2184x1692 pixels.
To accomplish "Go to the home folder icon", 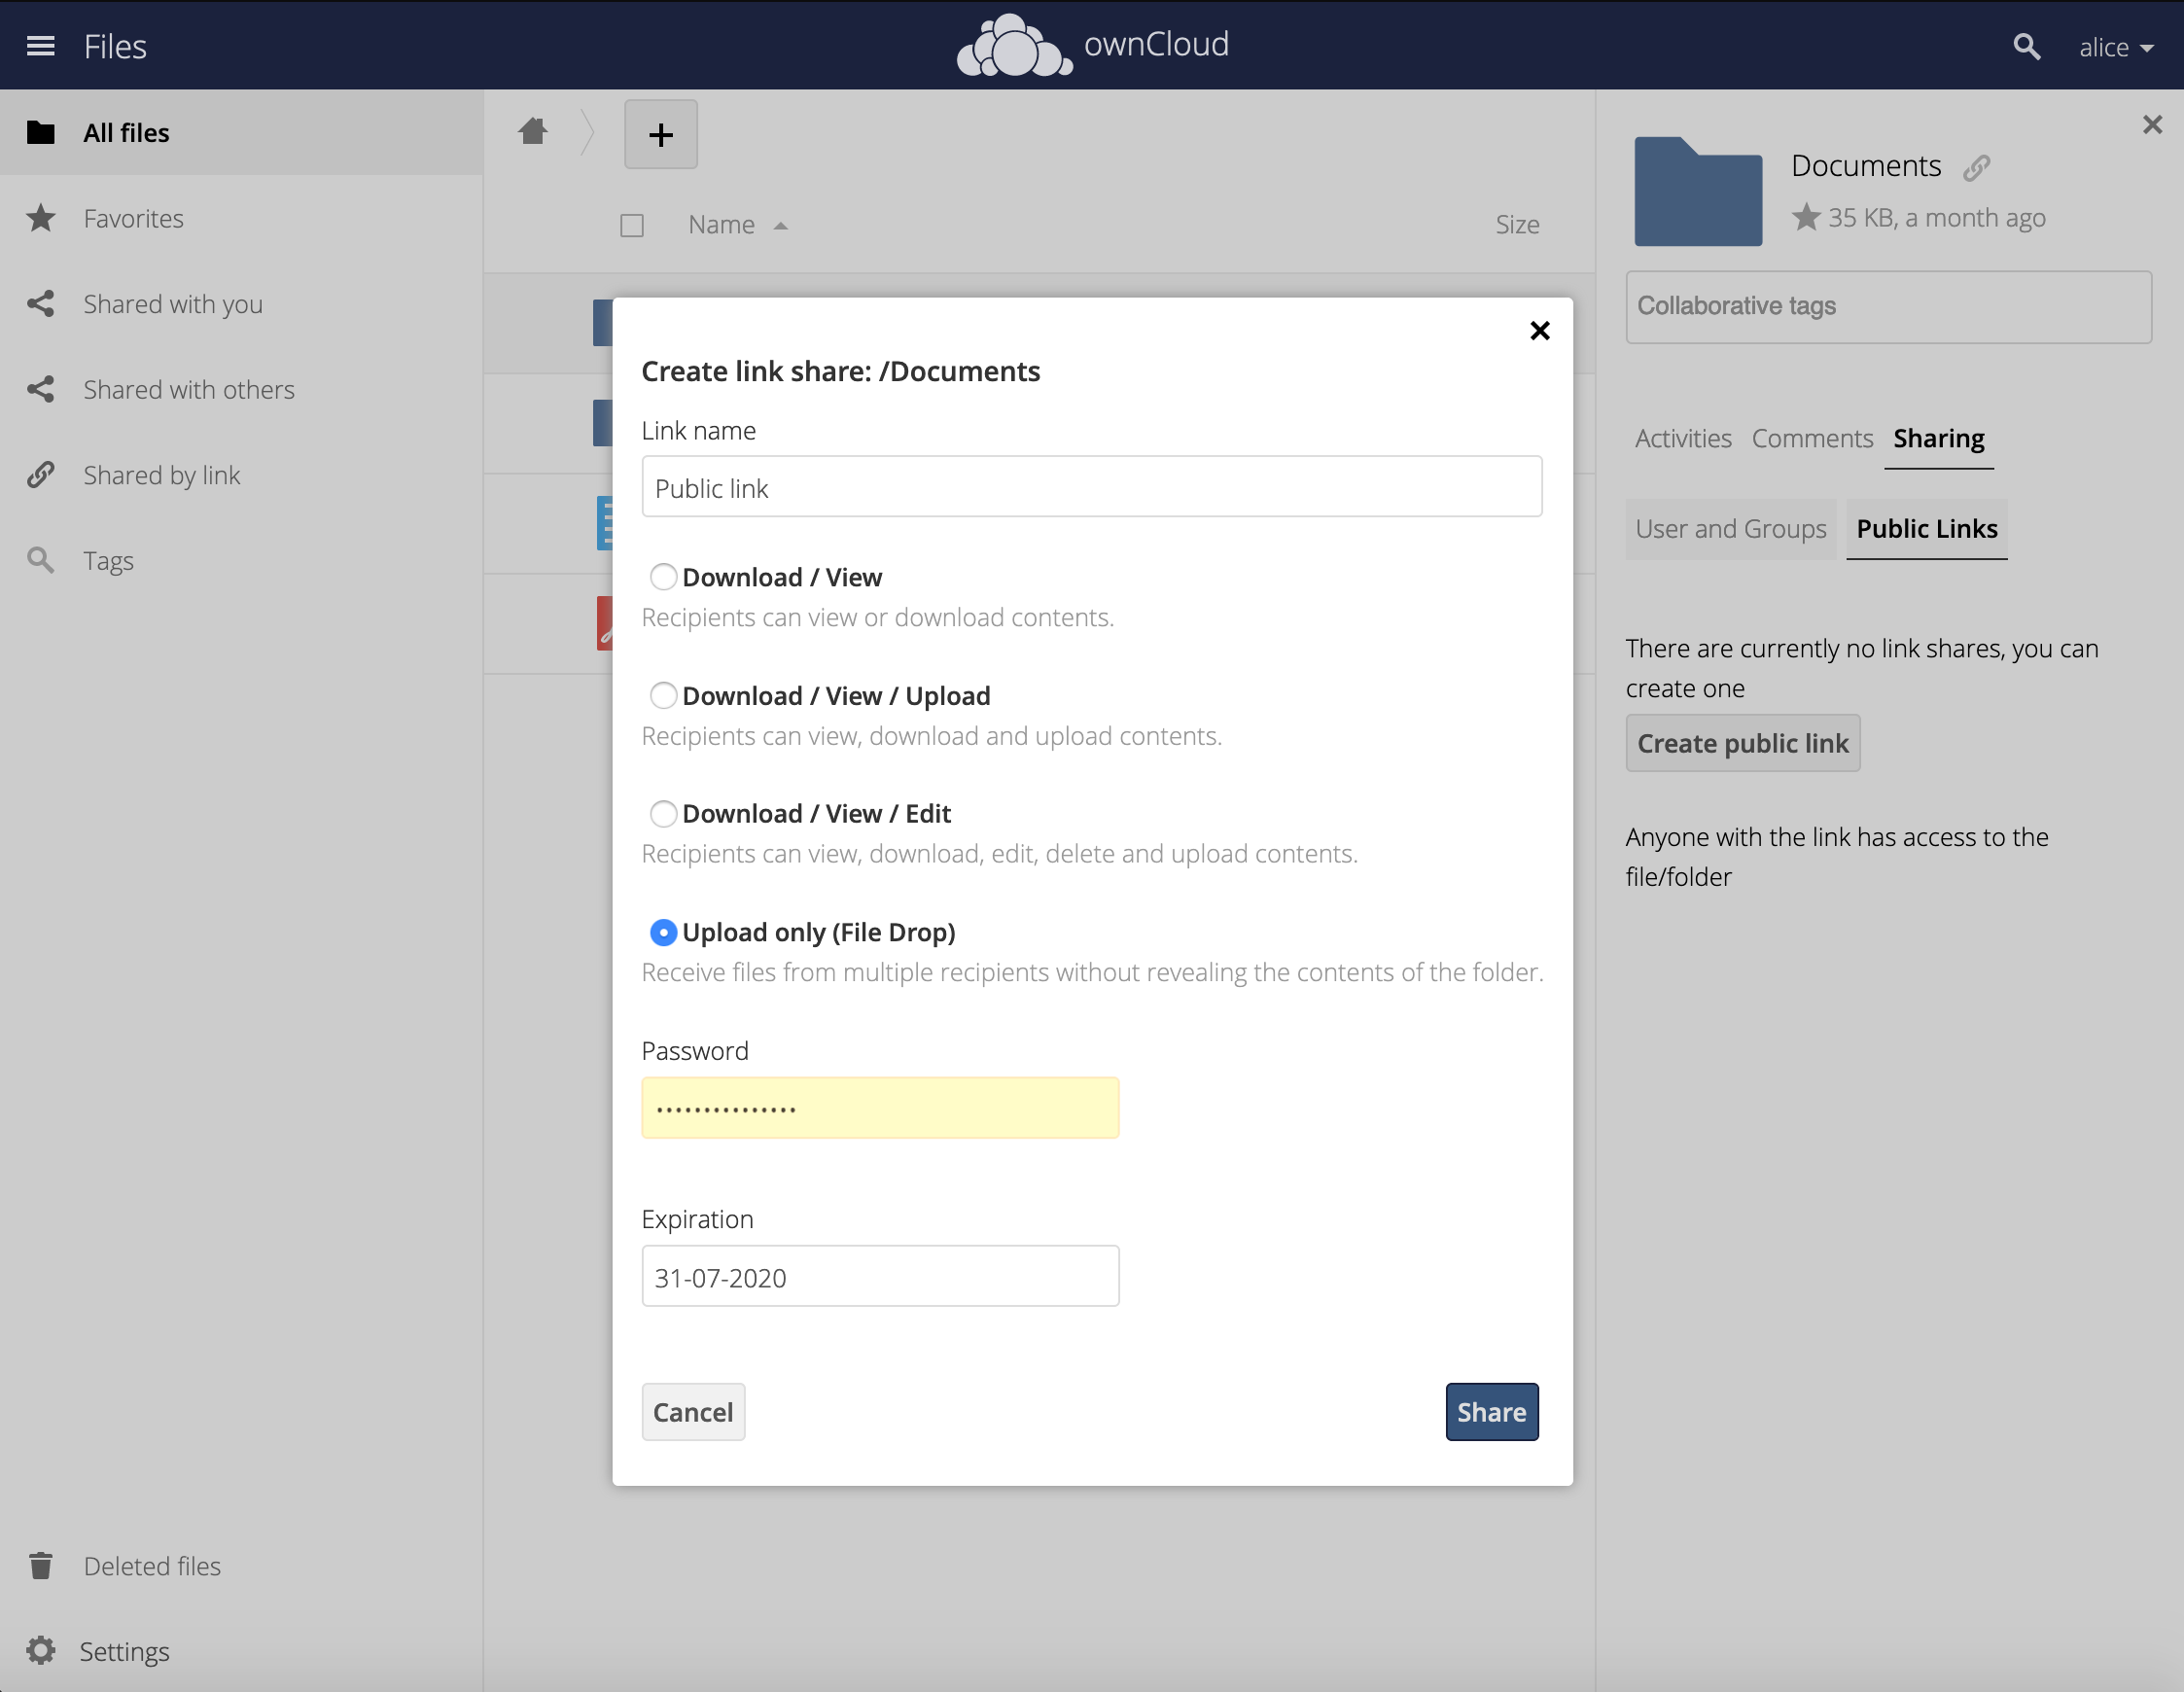I will point(533,131).
